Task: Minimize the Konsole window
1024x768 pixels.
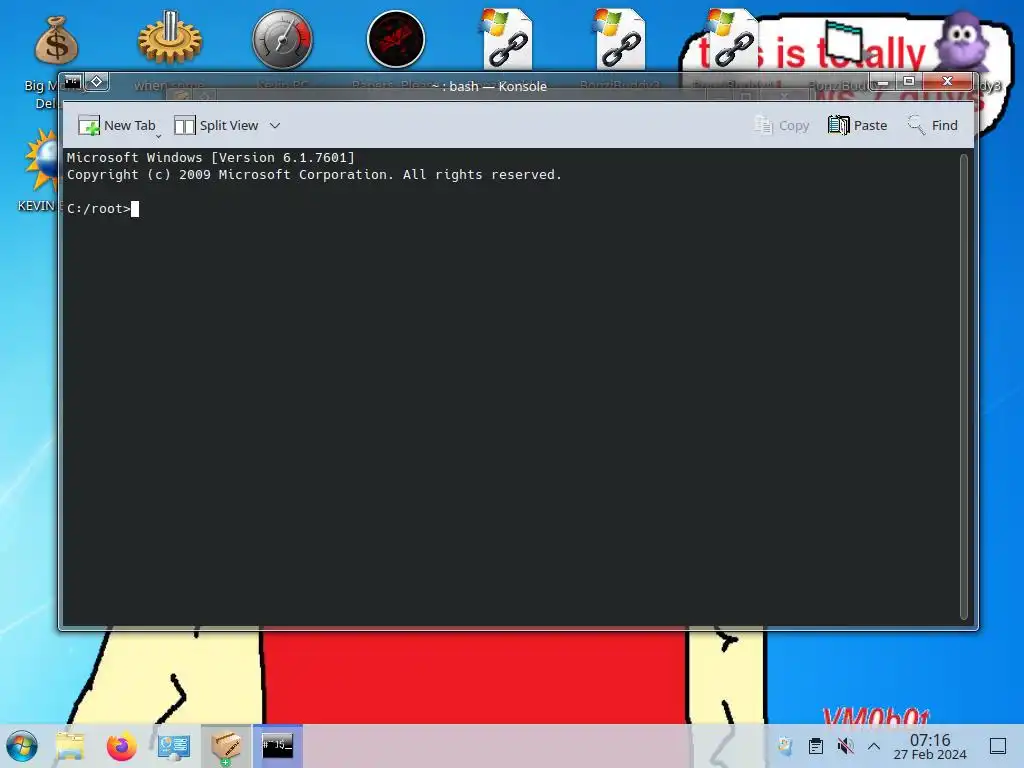Action: (883, 82)
